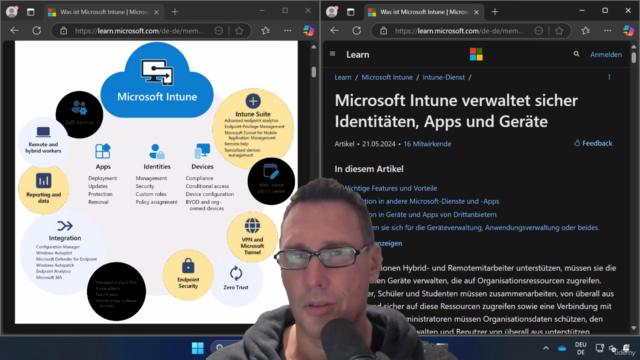The image size is (640, 360).
Task: Open the Intune-Dienst breadcrumb link
Action: (444, 77)
